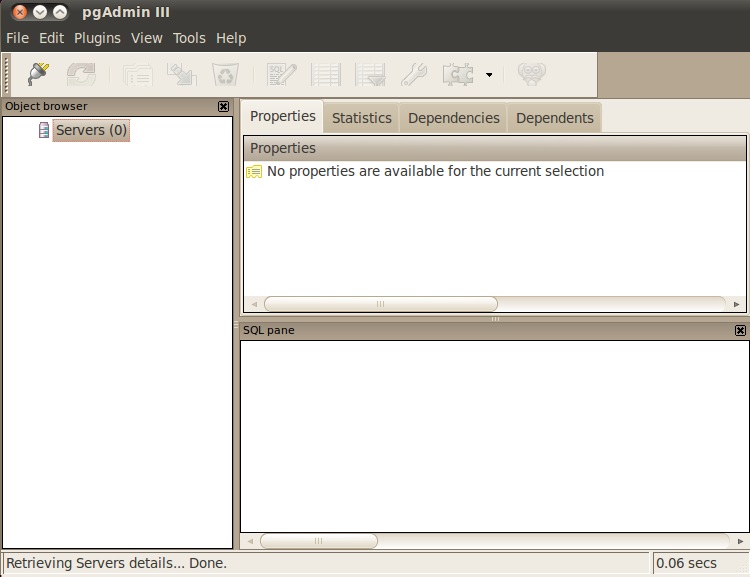The width and height of the screenshot is (750, 577).
Task: Click the '0.06 secs' status bar field
Action: [x=700, y=563]
